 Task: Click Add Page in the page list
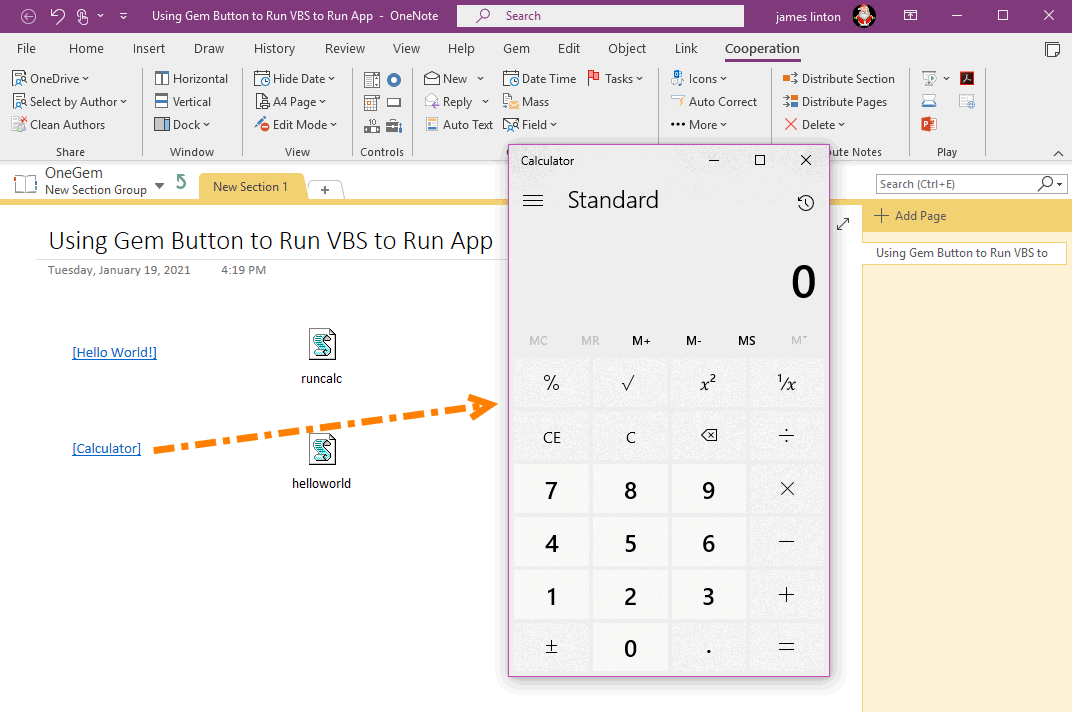click(911, 216)
